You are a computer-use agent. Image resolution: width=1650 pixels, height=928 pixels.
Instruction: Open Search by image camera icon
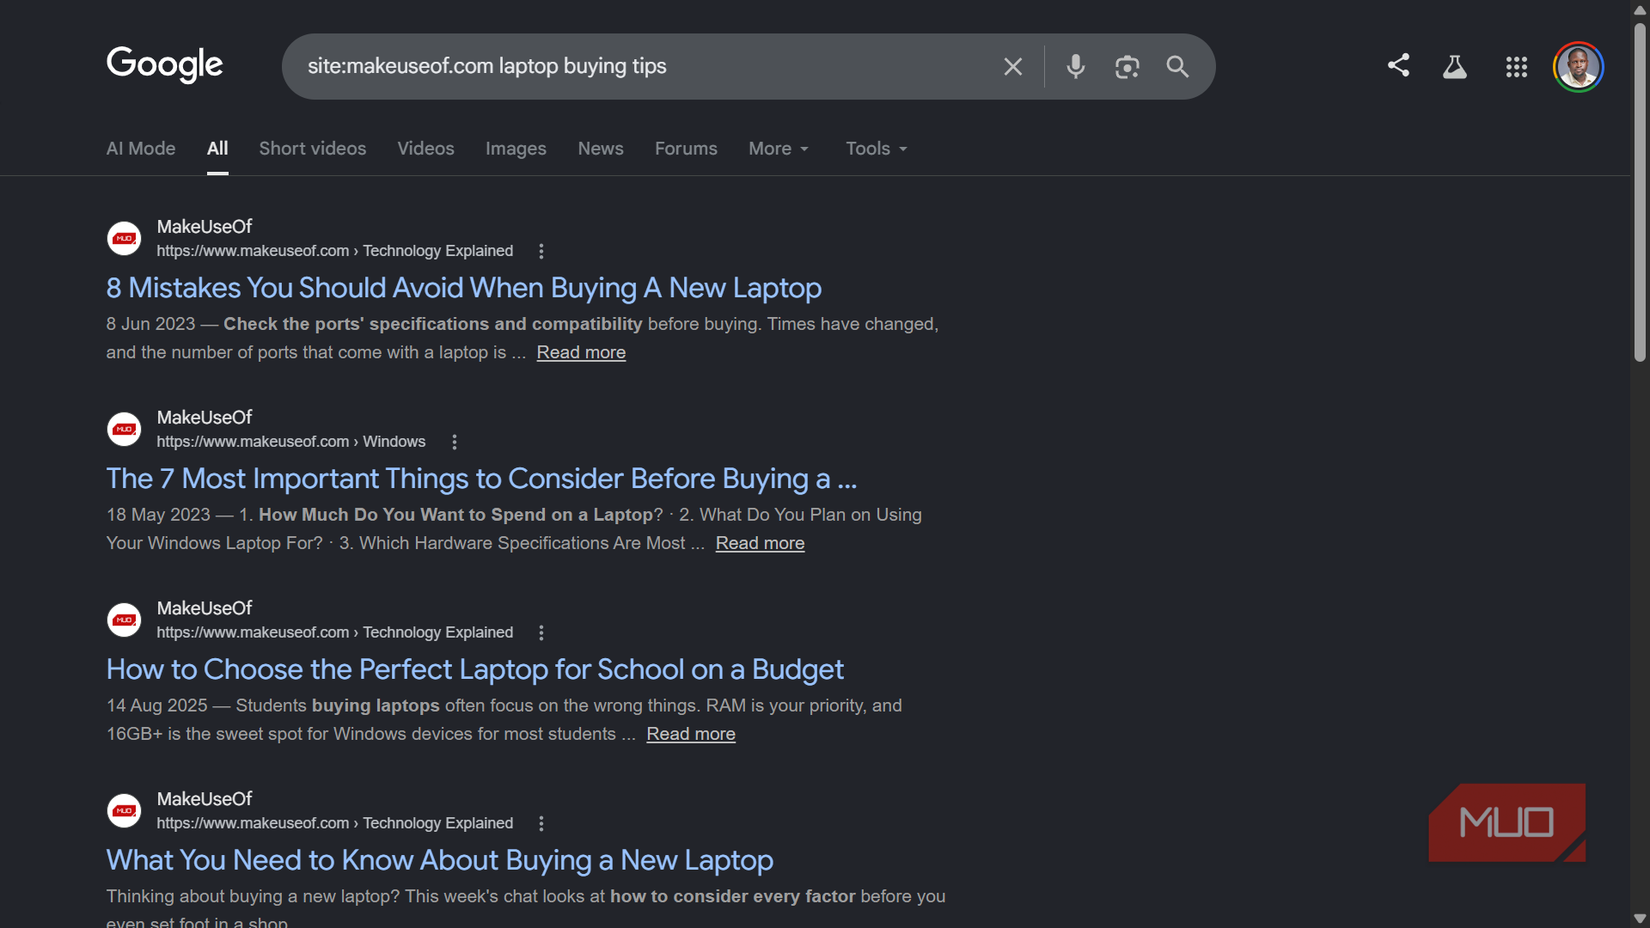click(x=1127, y=66)
